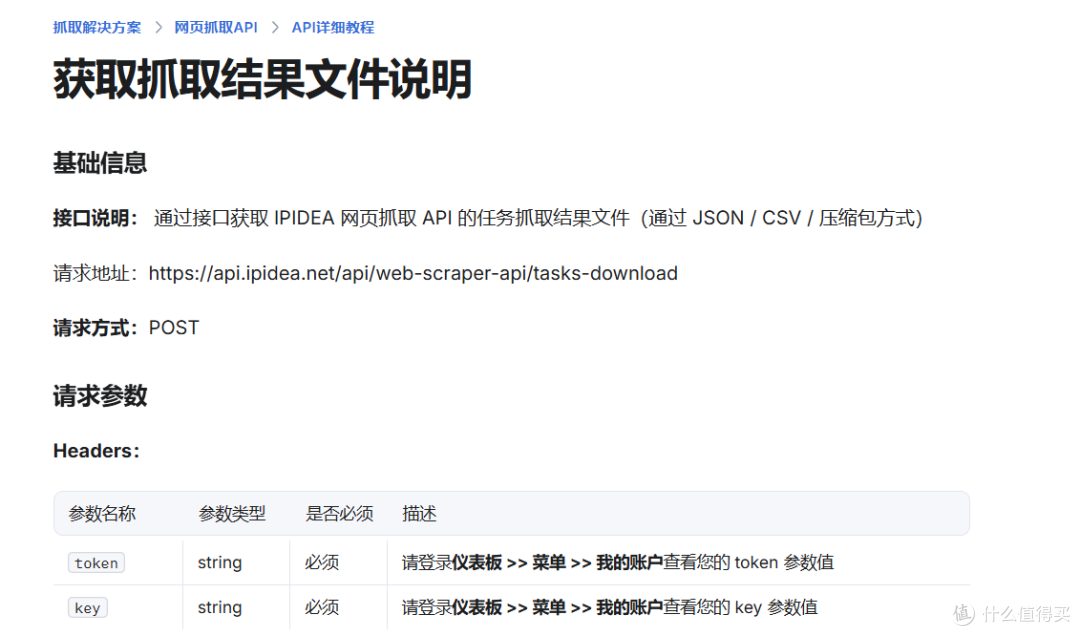
Task: Click the tasks-download request URL text
Action: click(413, 274)
